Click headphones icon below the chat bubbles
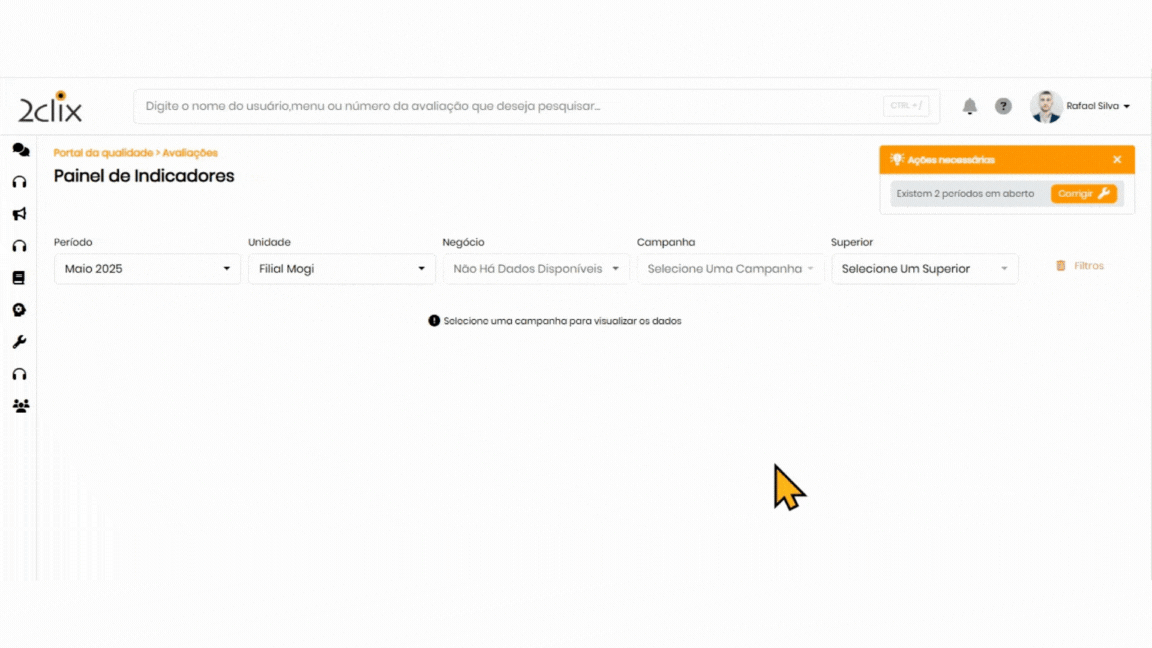This screenshot has width=1152, height=648. pos(19,182)
